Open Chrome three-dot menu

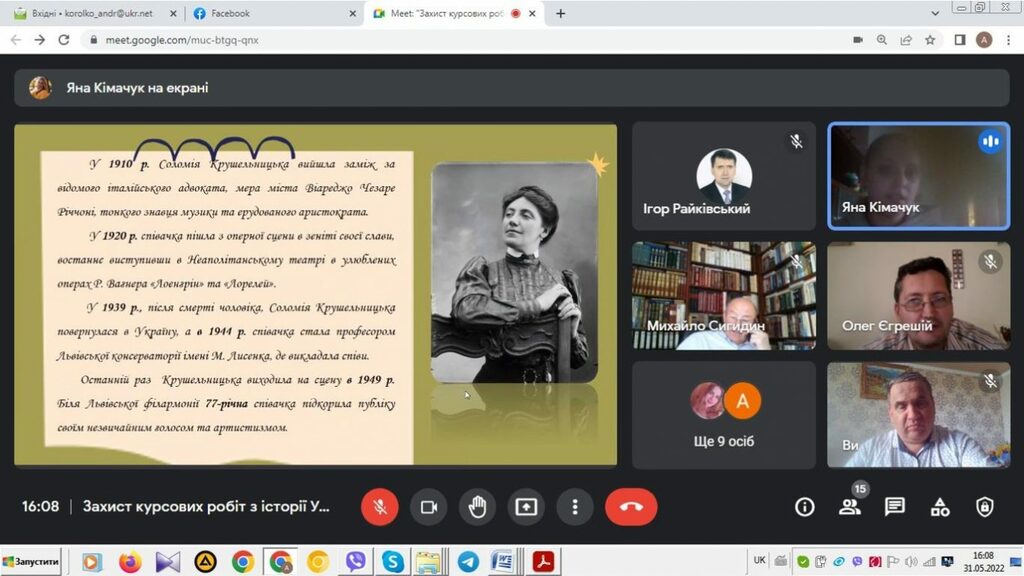point(1008,40)
